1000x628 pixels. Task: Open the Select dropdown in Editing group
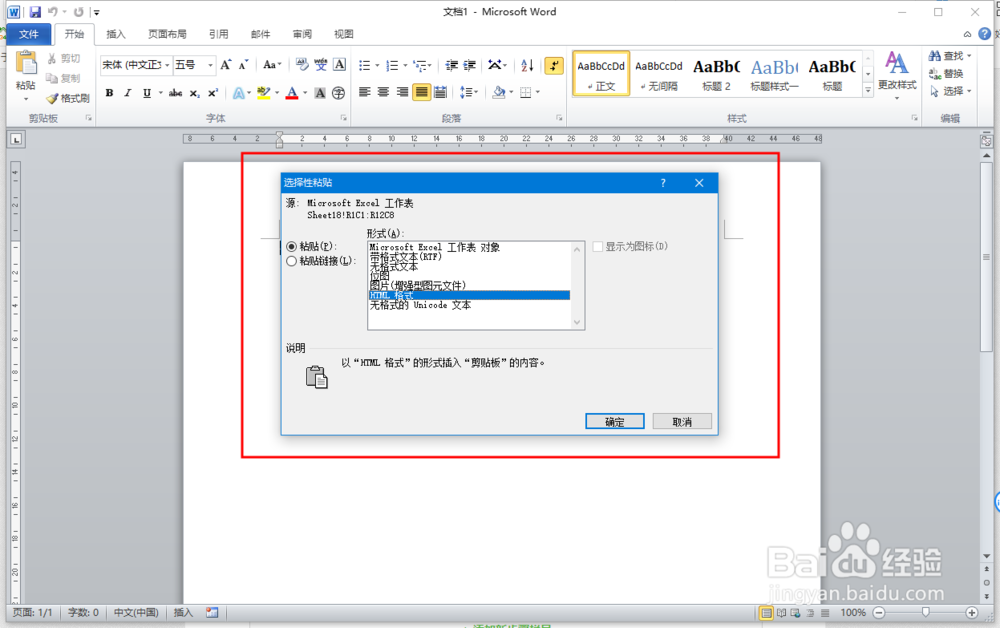(950, 92)
